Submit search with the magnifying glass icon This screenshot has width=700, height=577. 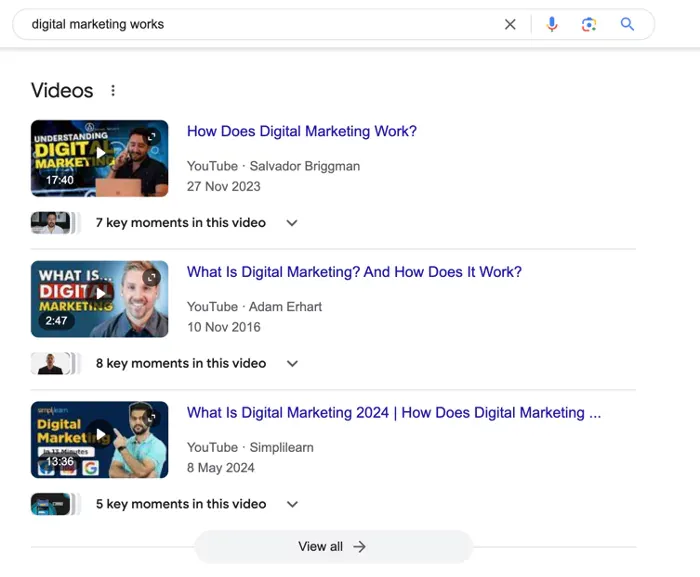click(x=627, y=24)
